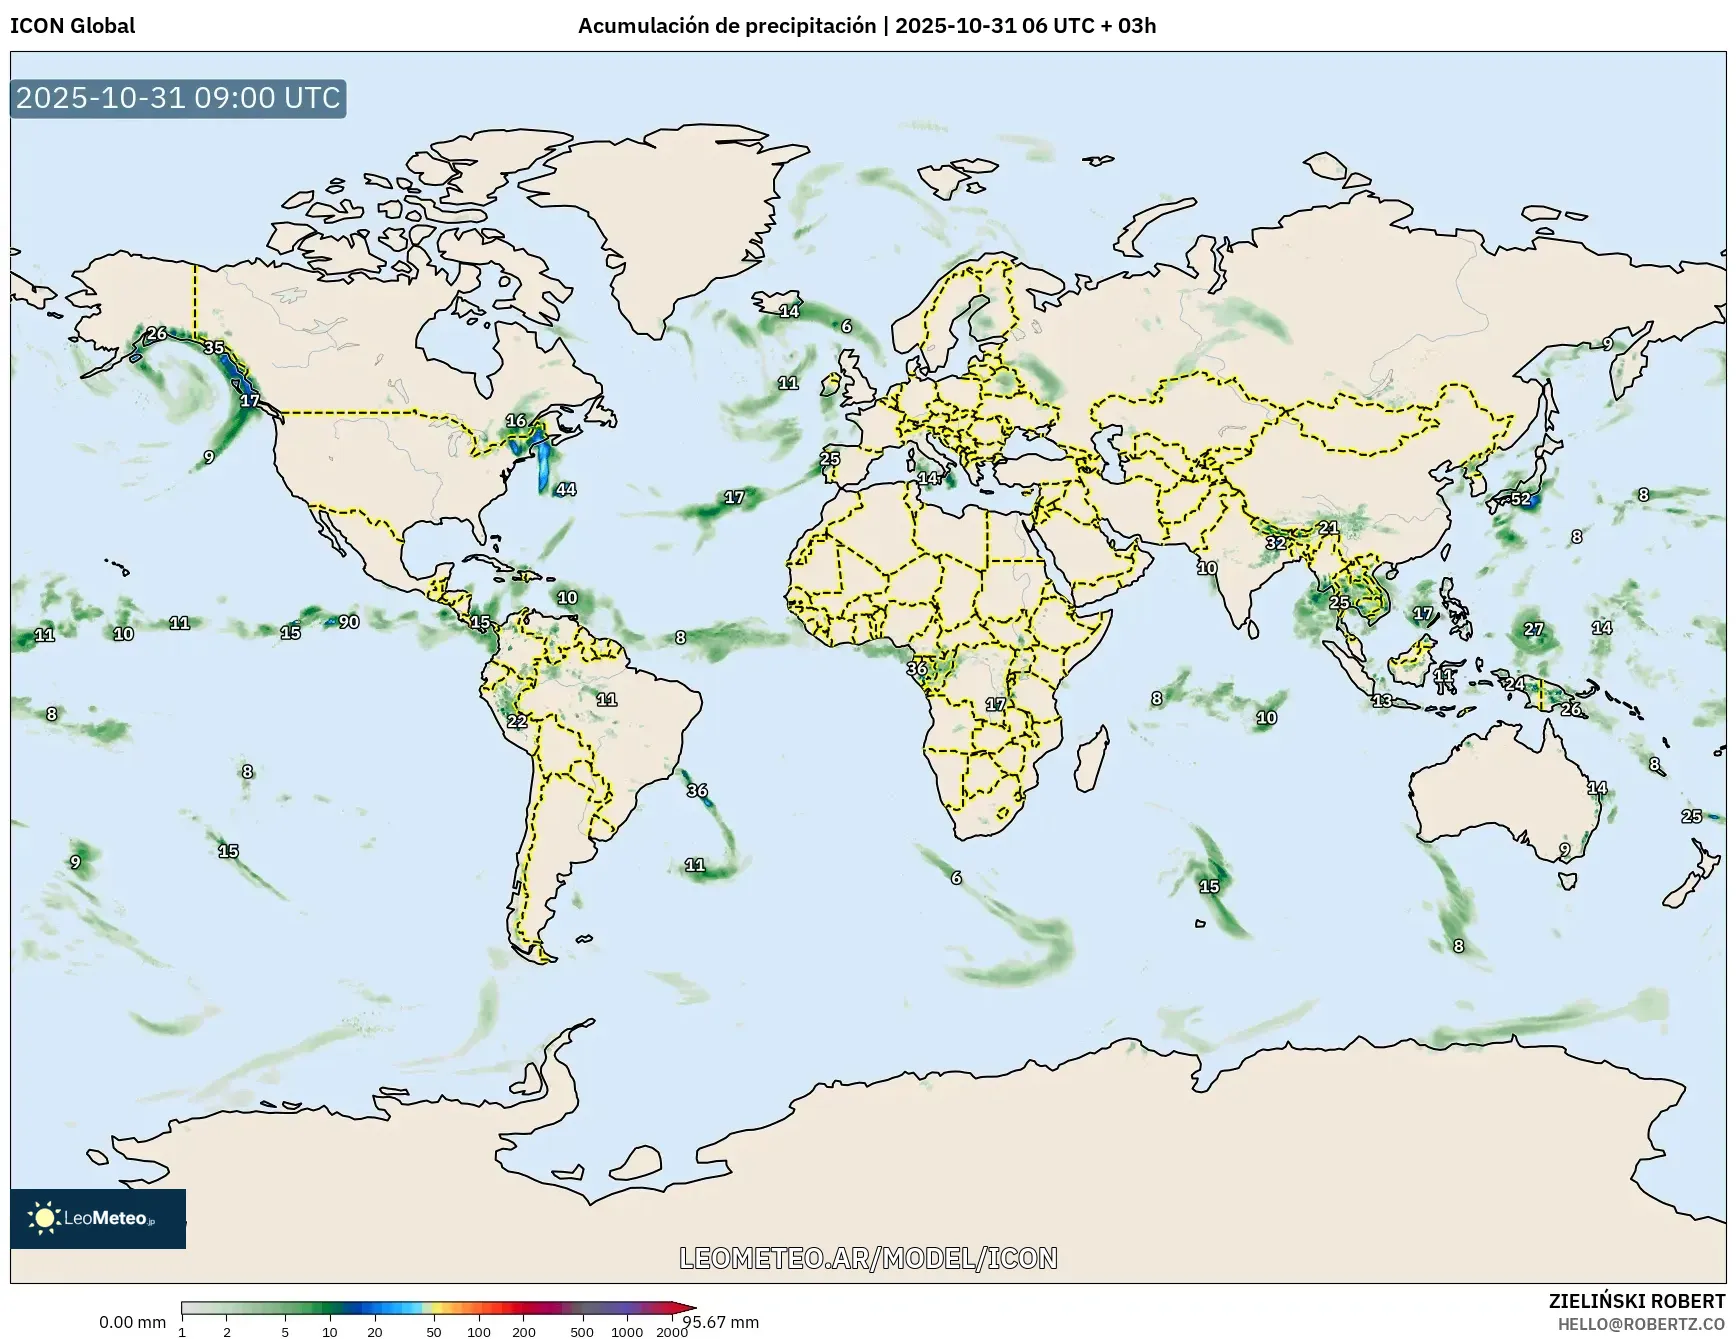The image size is (1736, 1339).
Task: Click the 0.00 mm minimum value label
Action: (132, 1323)
